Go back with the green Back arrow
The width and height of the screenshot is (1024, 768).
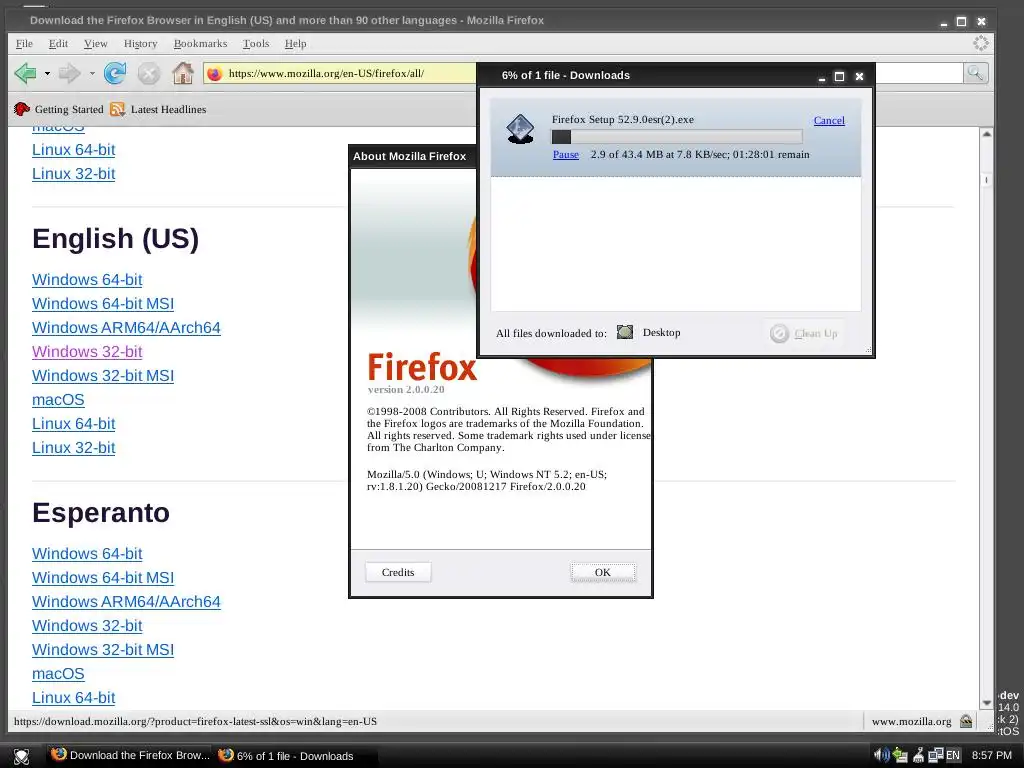tap(25, 73)
